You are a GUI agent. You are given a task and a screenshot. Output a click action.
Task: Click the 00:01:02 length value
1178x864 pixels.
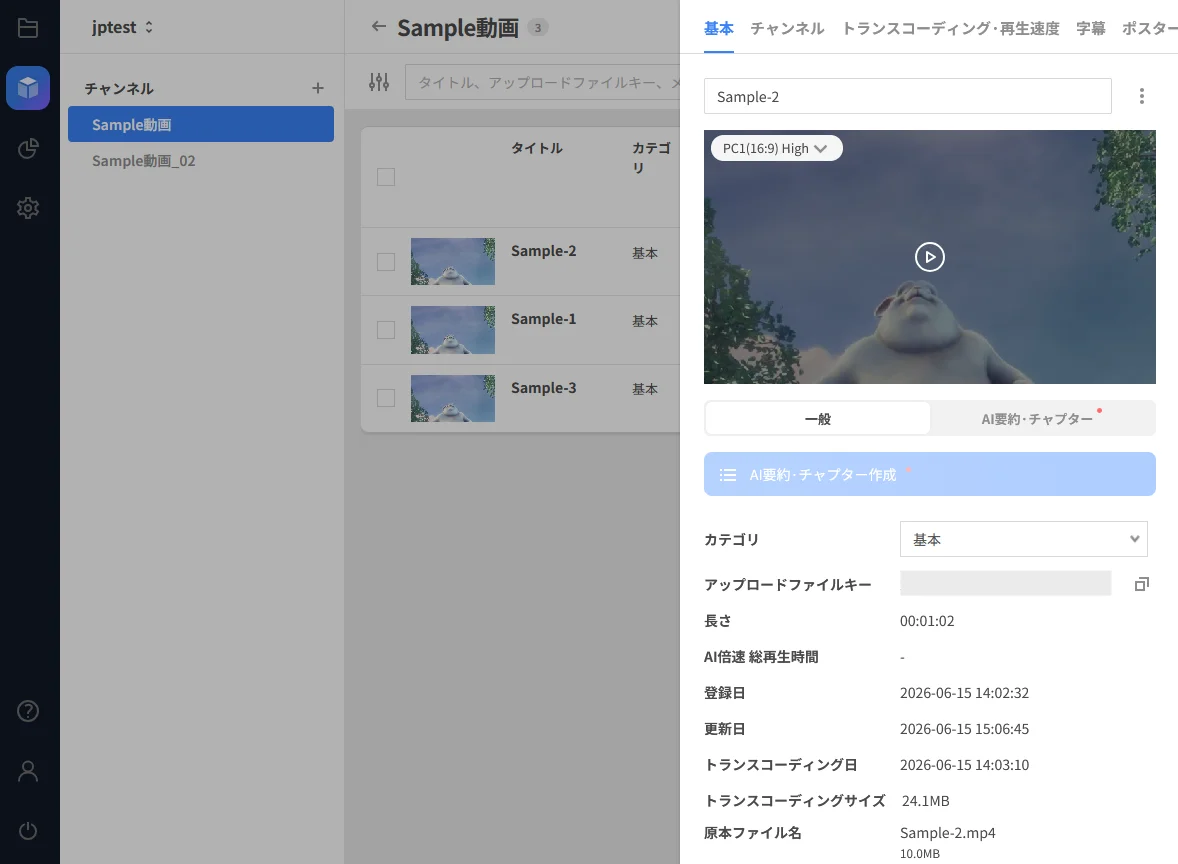(927, 621)
